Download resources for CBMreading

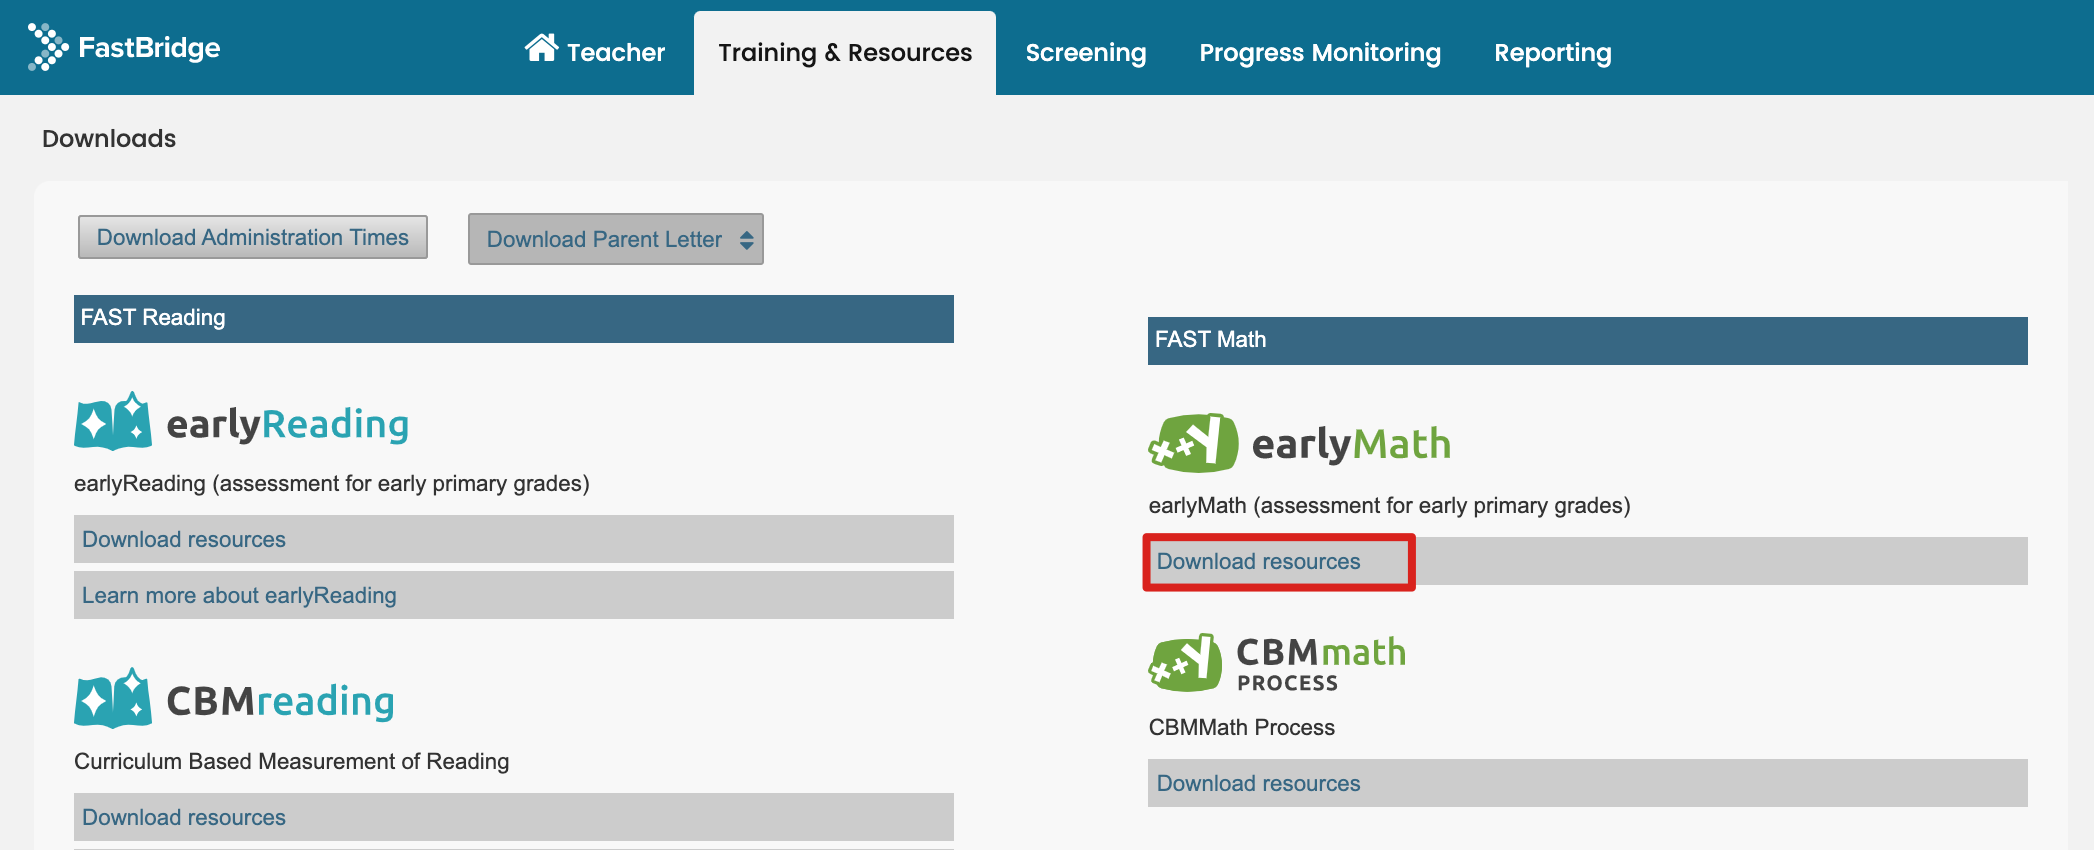click(x=184, y=818)
